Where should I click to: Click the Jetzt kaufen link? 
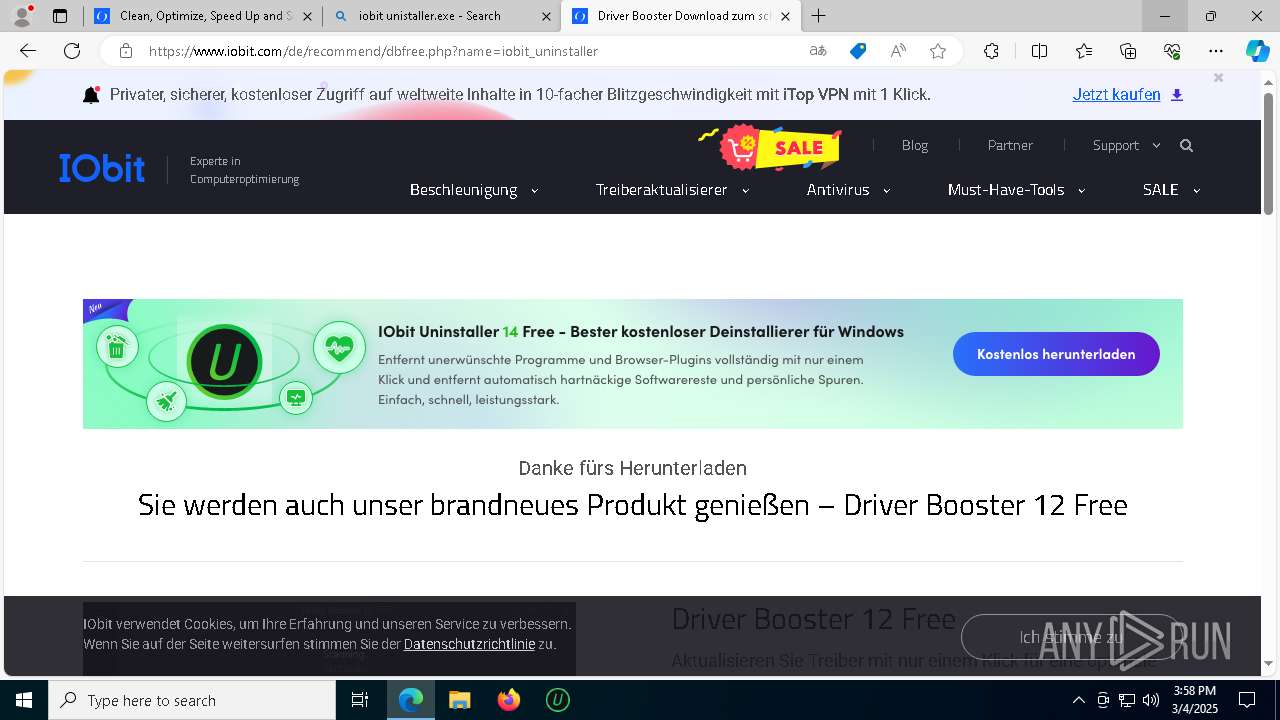[x=1116, y=95]
